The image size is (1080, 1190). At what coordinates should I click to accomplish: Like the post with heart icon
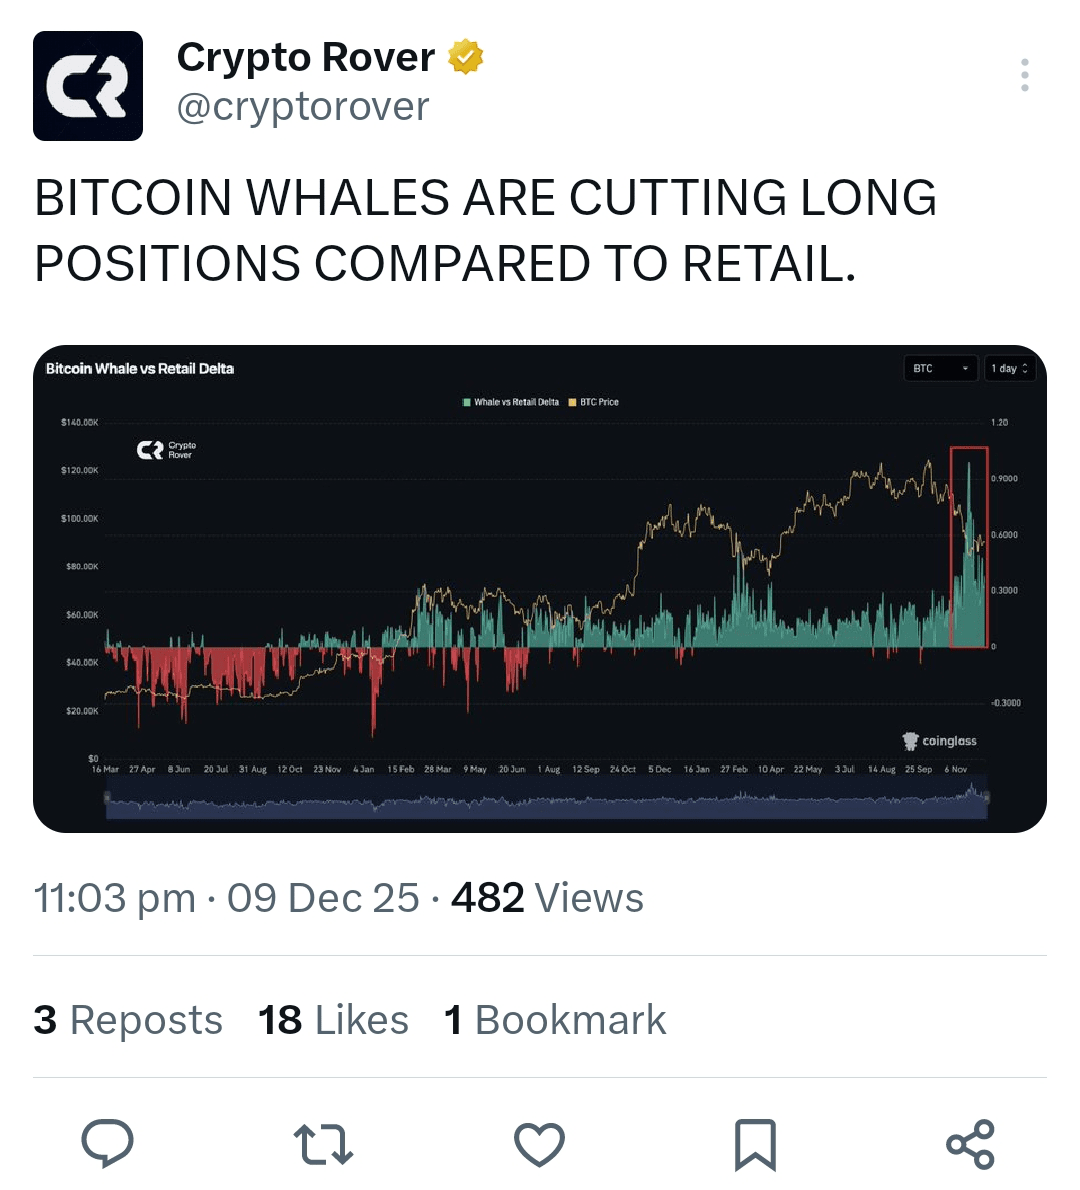[x=539, y=1144]
